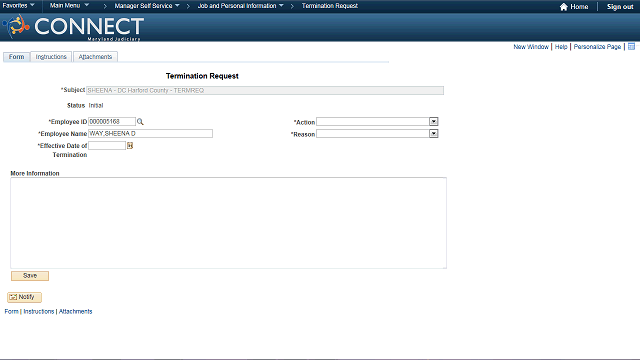
Task: Click Sign out link
Action: coord(620,7)
